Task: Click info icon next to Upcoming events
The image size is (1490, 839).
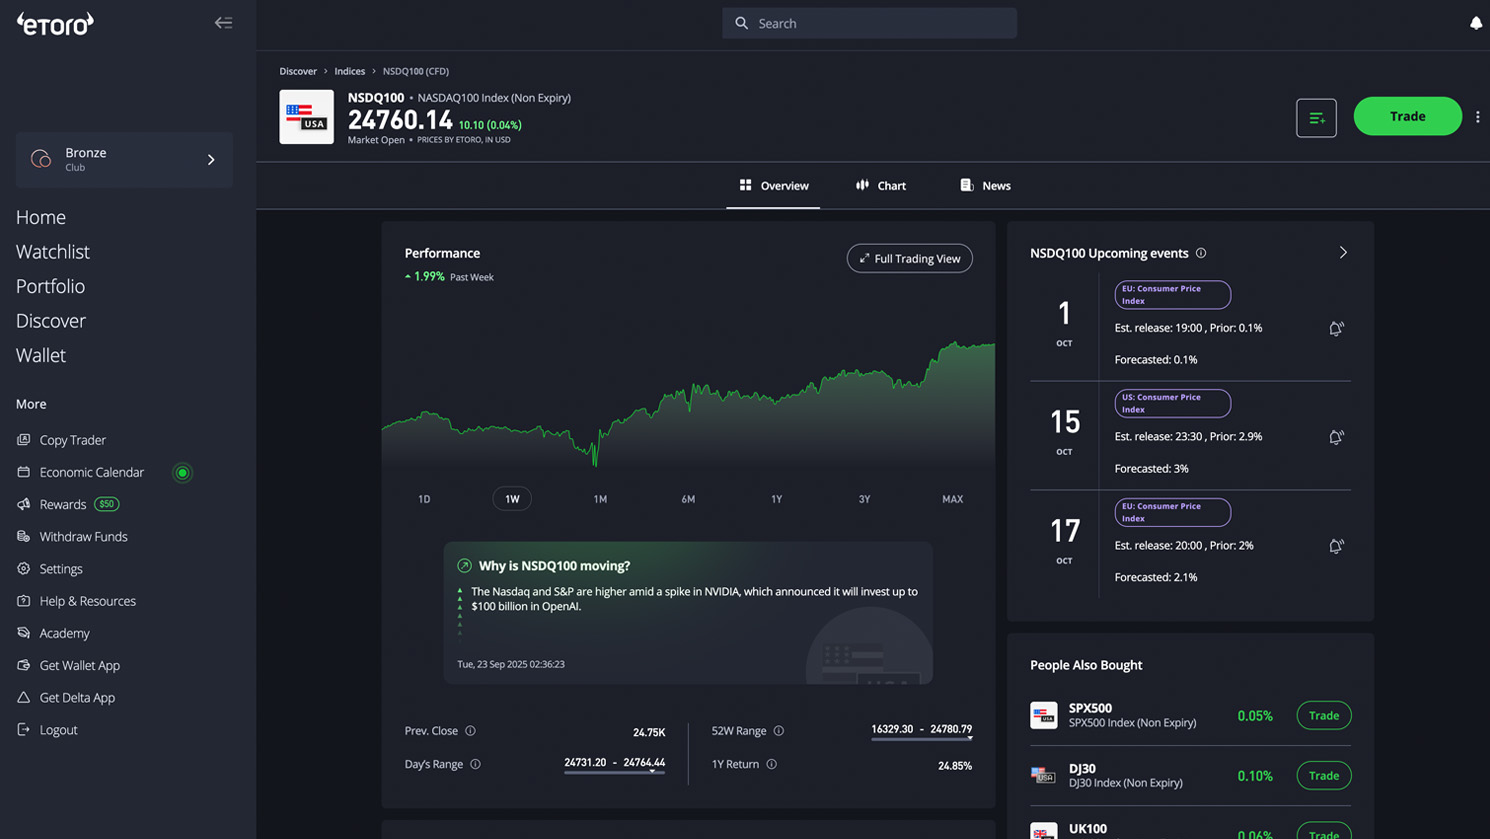Action: pyautogui.click(x=1201, y=253)
